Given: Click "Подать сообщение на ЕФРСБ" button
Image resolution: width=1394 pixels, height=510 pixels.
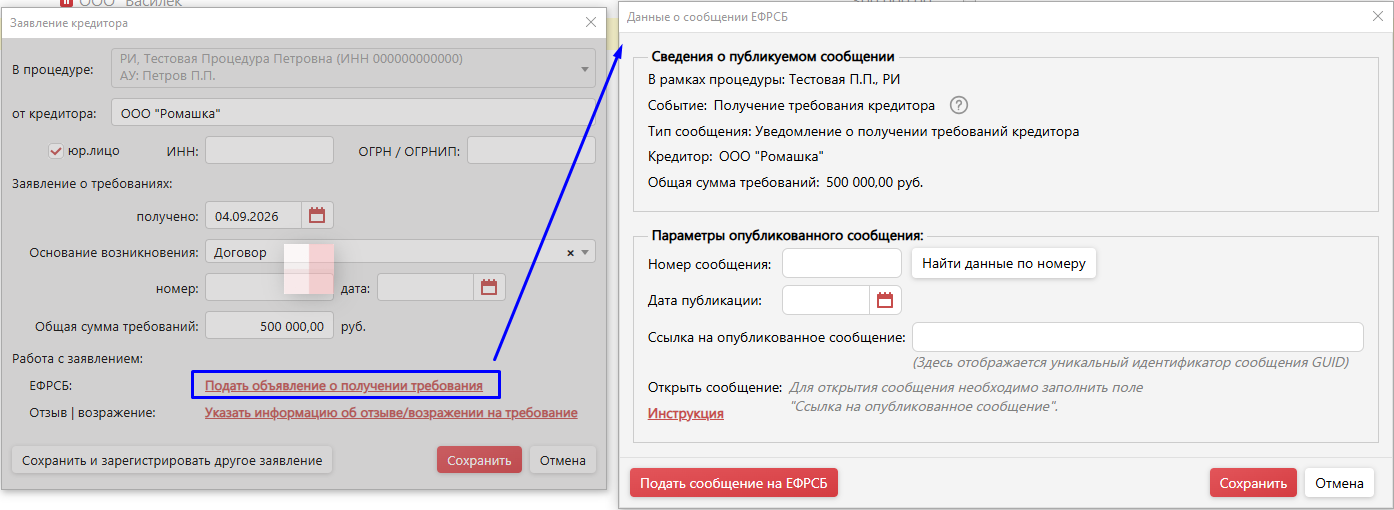Looking at the screenshot, I should point(733,483).
